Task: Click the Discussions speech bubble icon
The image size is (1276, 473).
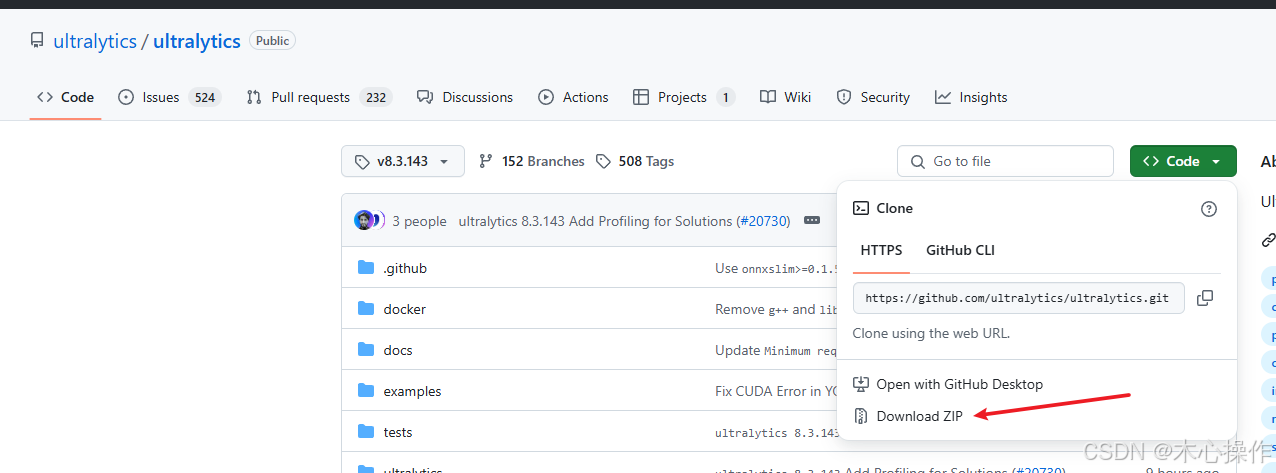Action: [x=425, y=97]
